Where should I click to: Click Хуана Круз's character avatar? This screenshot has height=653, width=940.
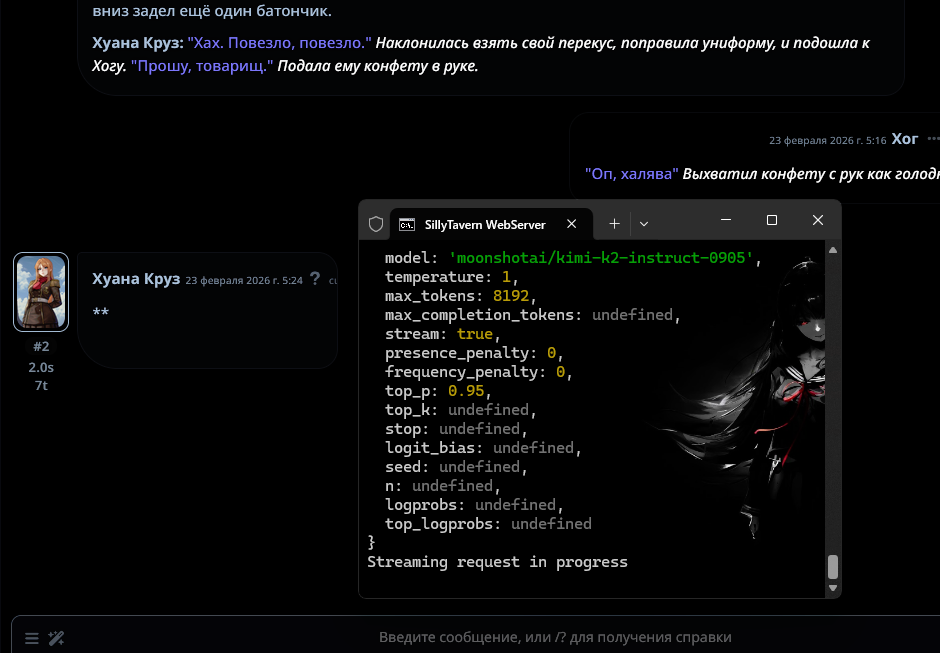tap(41, 291)
